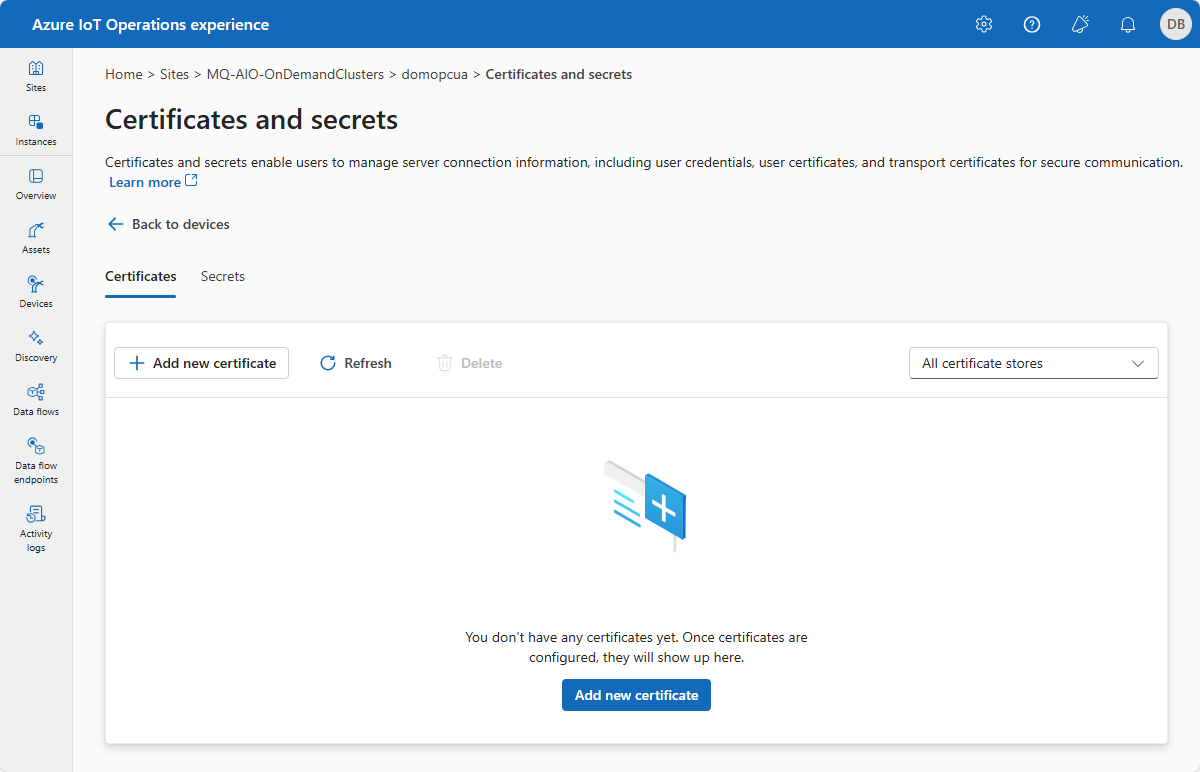This screenshot has width=1200, height=772.
Task: Click the toolbar Add new certificate button
Action: (202, 363)
